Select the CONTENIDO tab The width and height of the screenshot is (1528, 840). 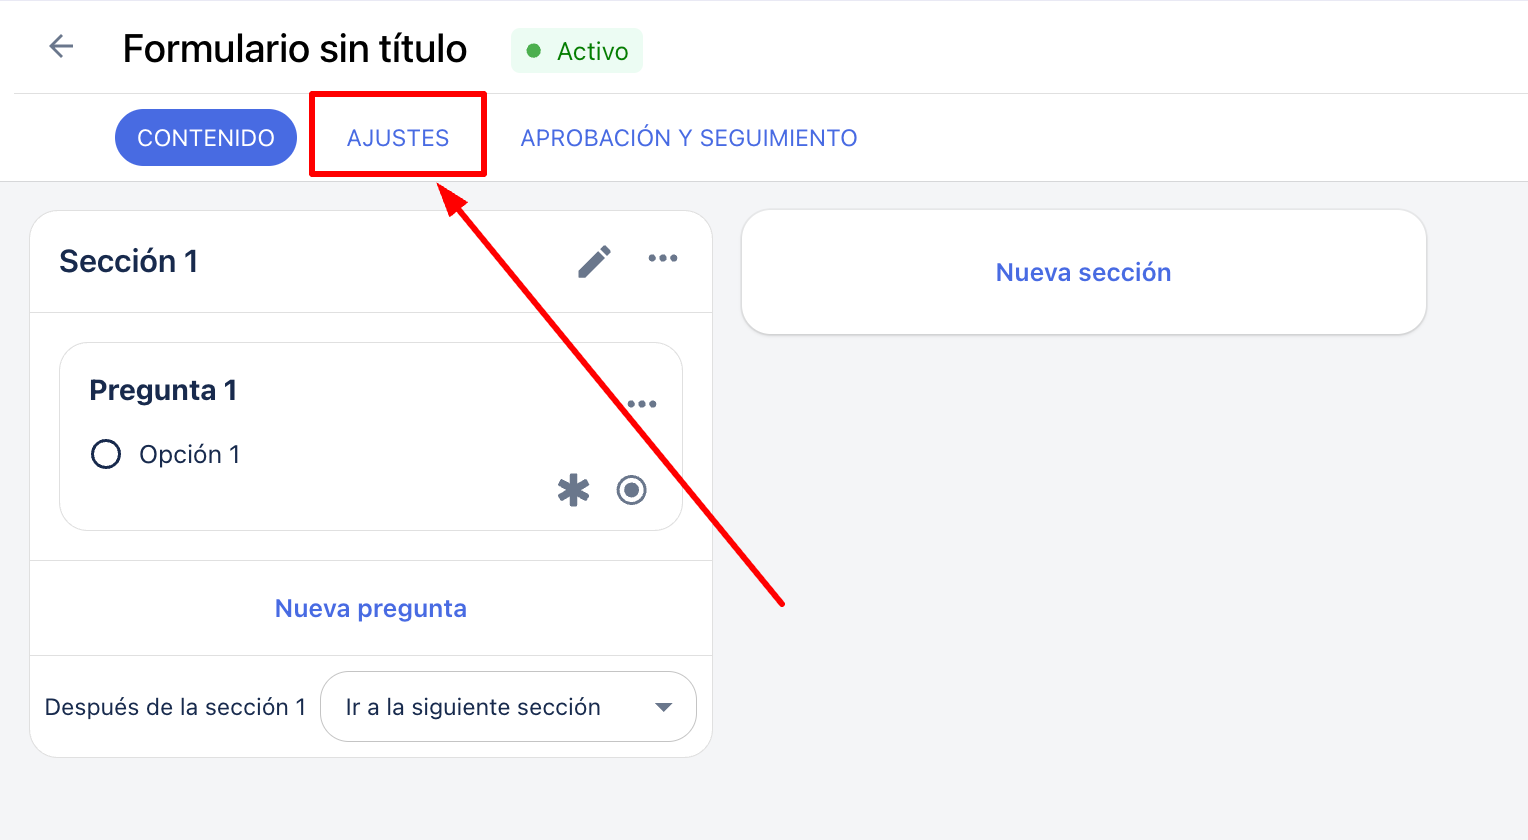pyautogui.click(x=206, y=138)
